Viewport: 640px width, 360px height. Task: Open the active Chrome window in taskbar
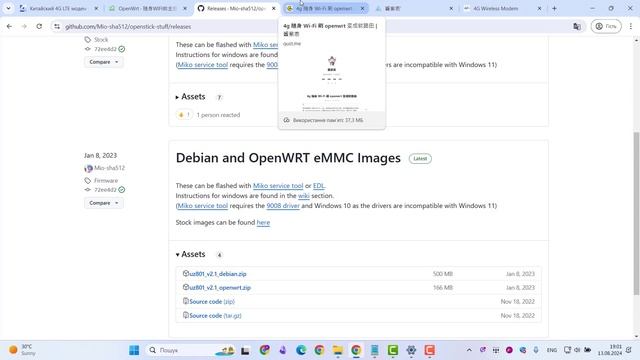pyautogui.click(x=356, y=350)
